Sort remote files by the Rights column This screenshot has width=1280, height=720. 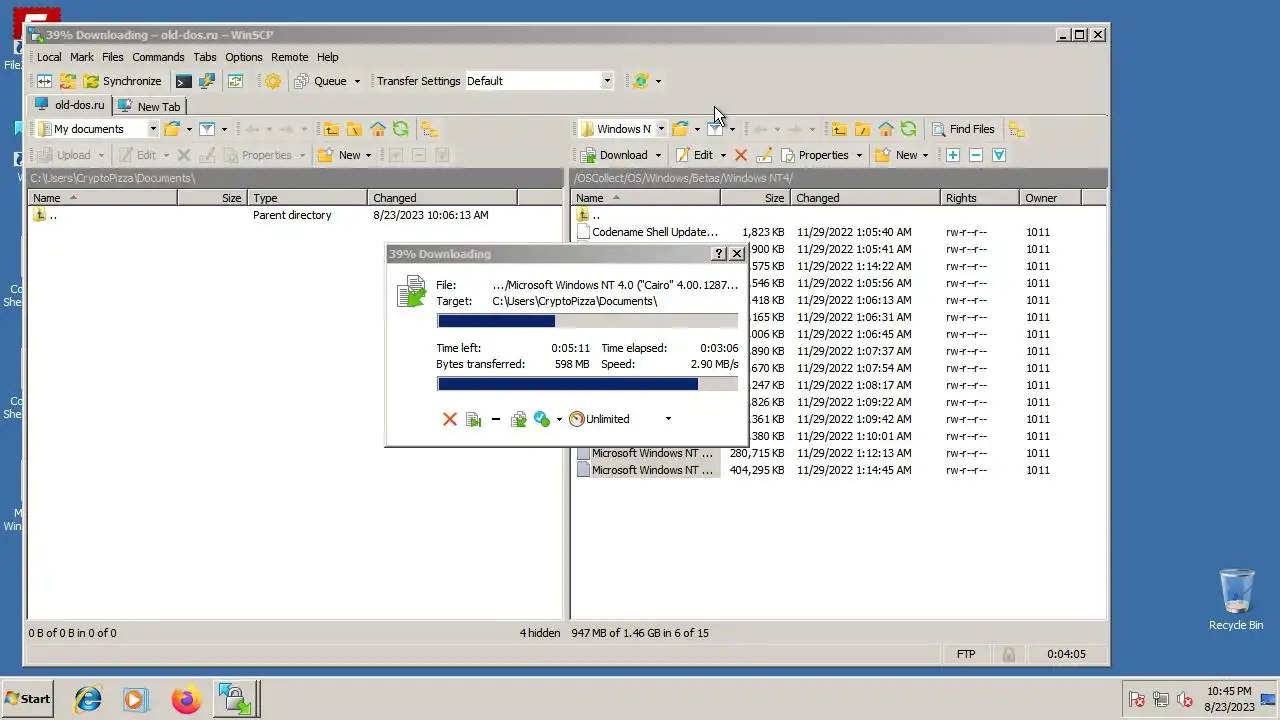[x=979, y=198]
